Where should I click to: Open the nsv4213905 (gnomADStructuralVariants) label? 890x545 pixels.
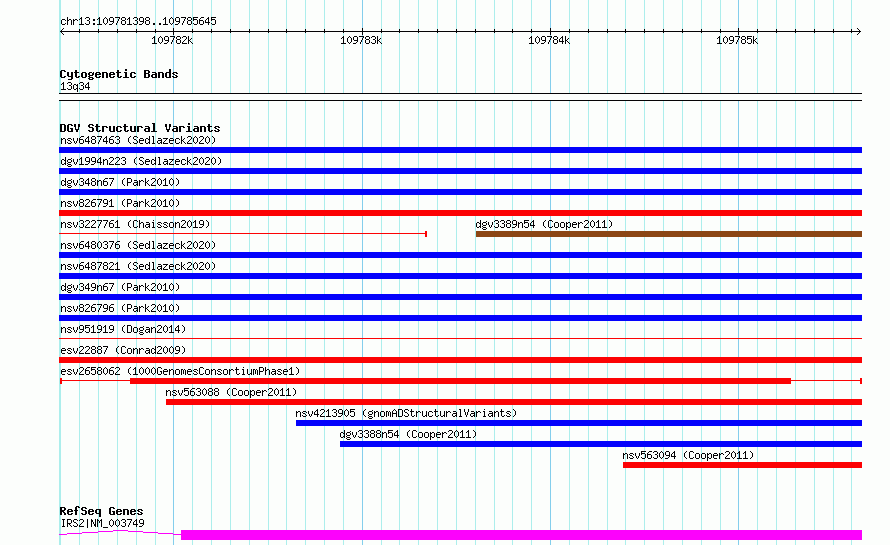point(406,413)
